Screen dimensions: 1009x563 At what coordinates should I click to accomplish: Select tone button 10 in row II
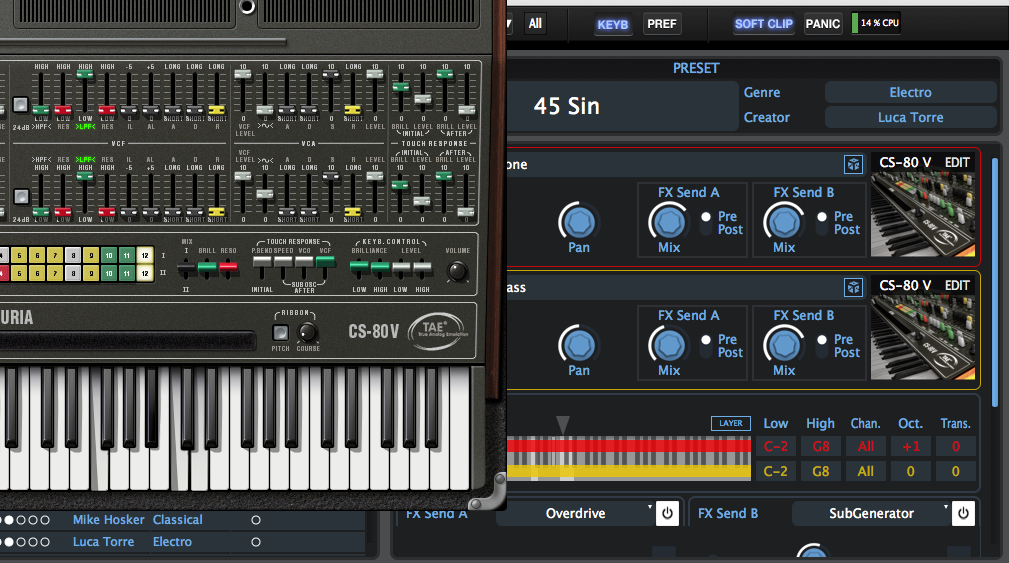click(109, 273)
